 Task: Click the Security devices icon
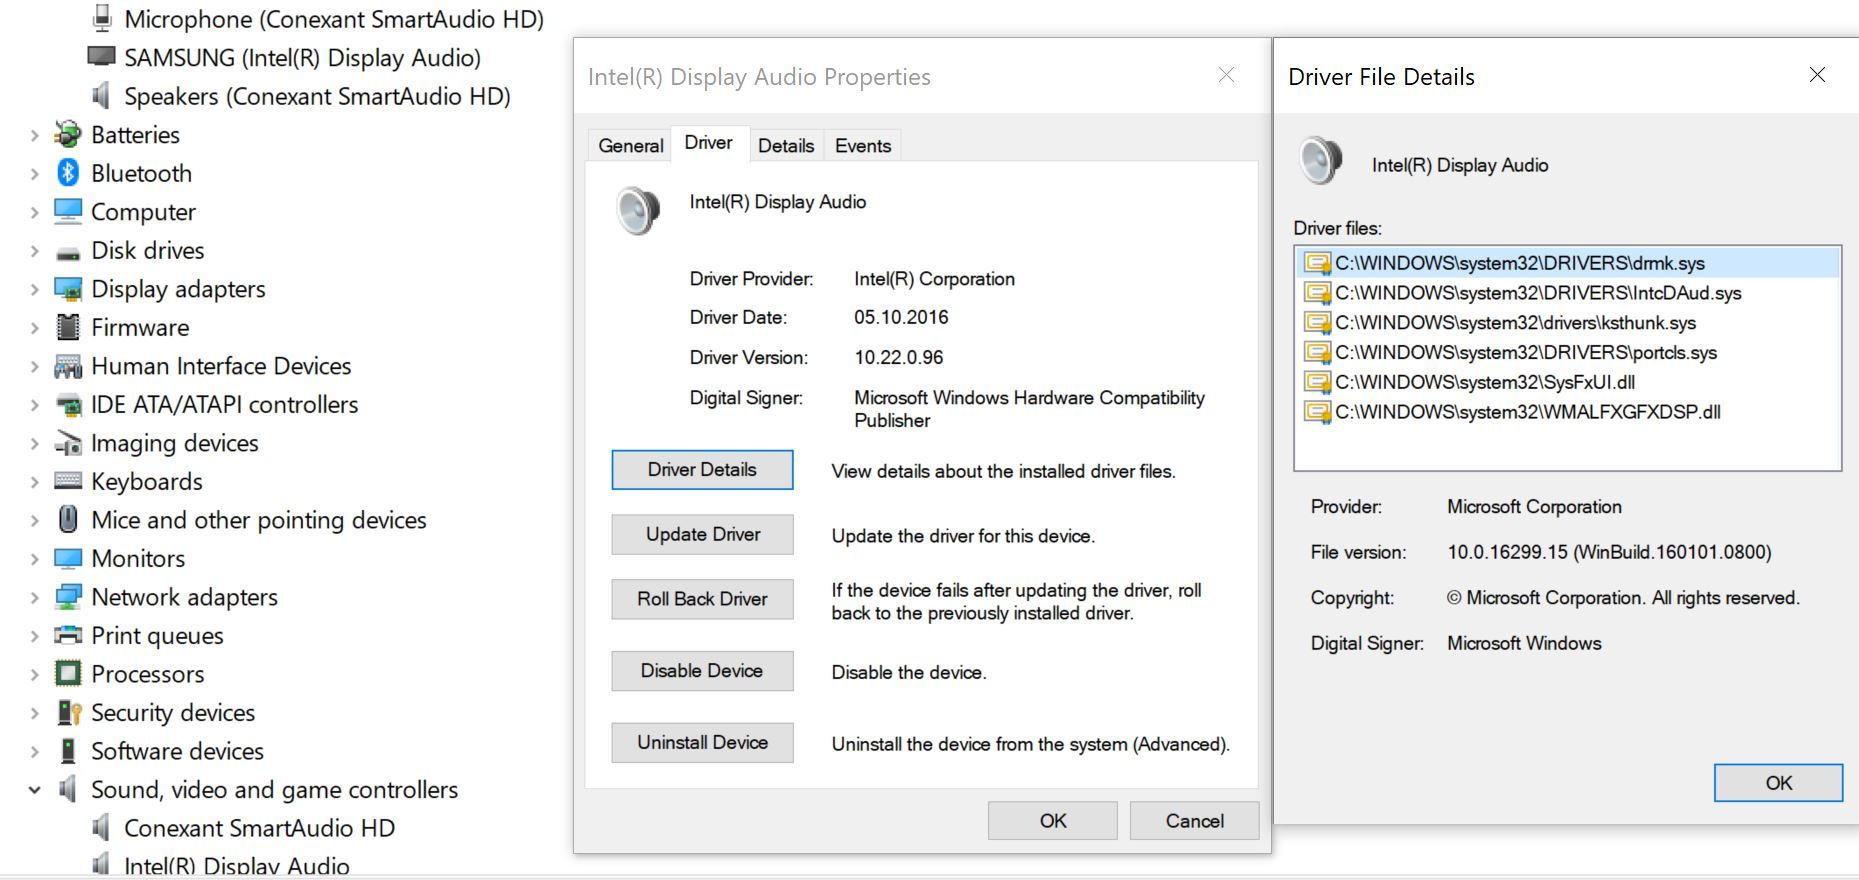tap(68, 712)
